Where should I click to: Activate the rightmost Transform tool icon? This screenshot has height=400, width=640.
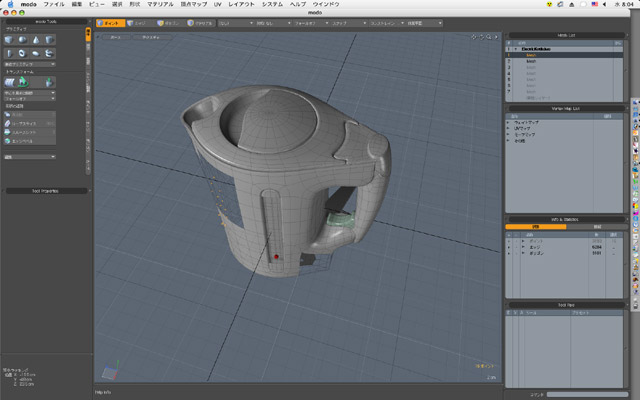49,82
